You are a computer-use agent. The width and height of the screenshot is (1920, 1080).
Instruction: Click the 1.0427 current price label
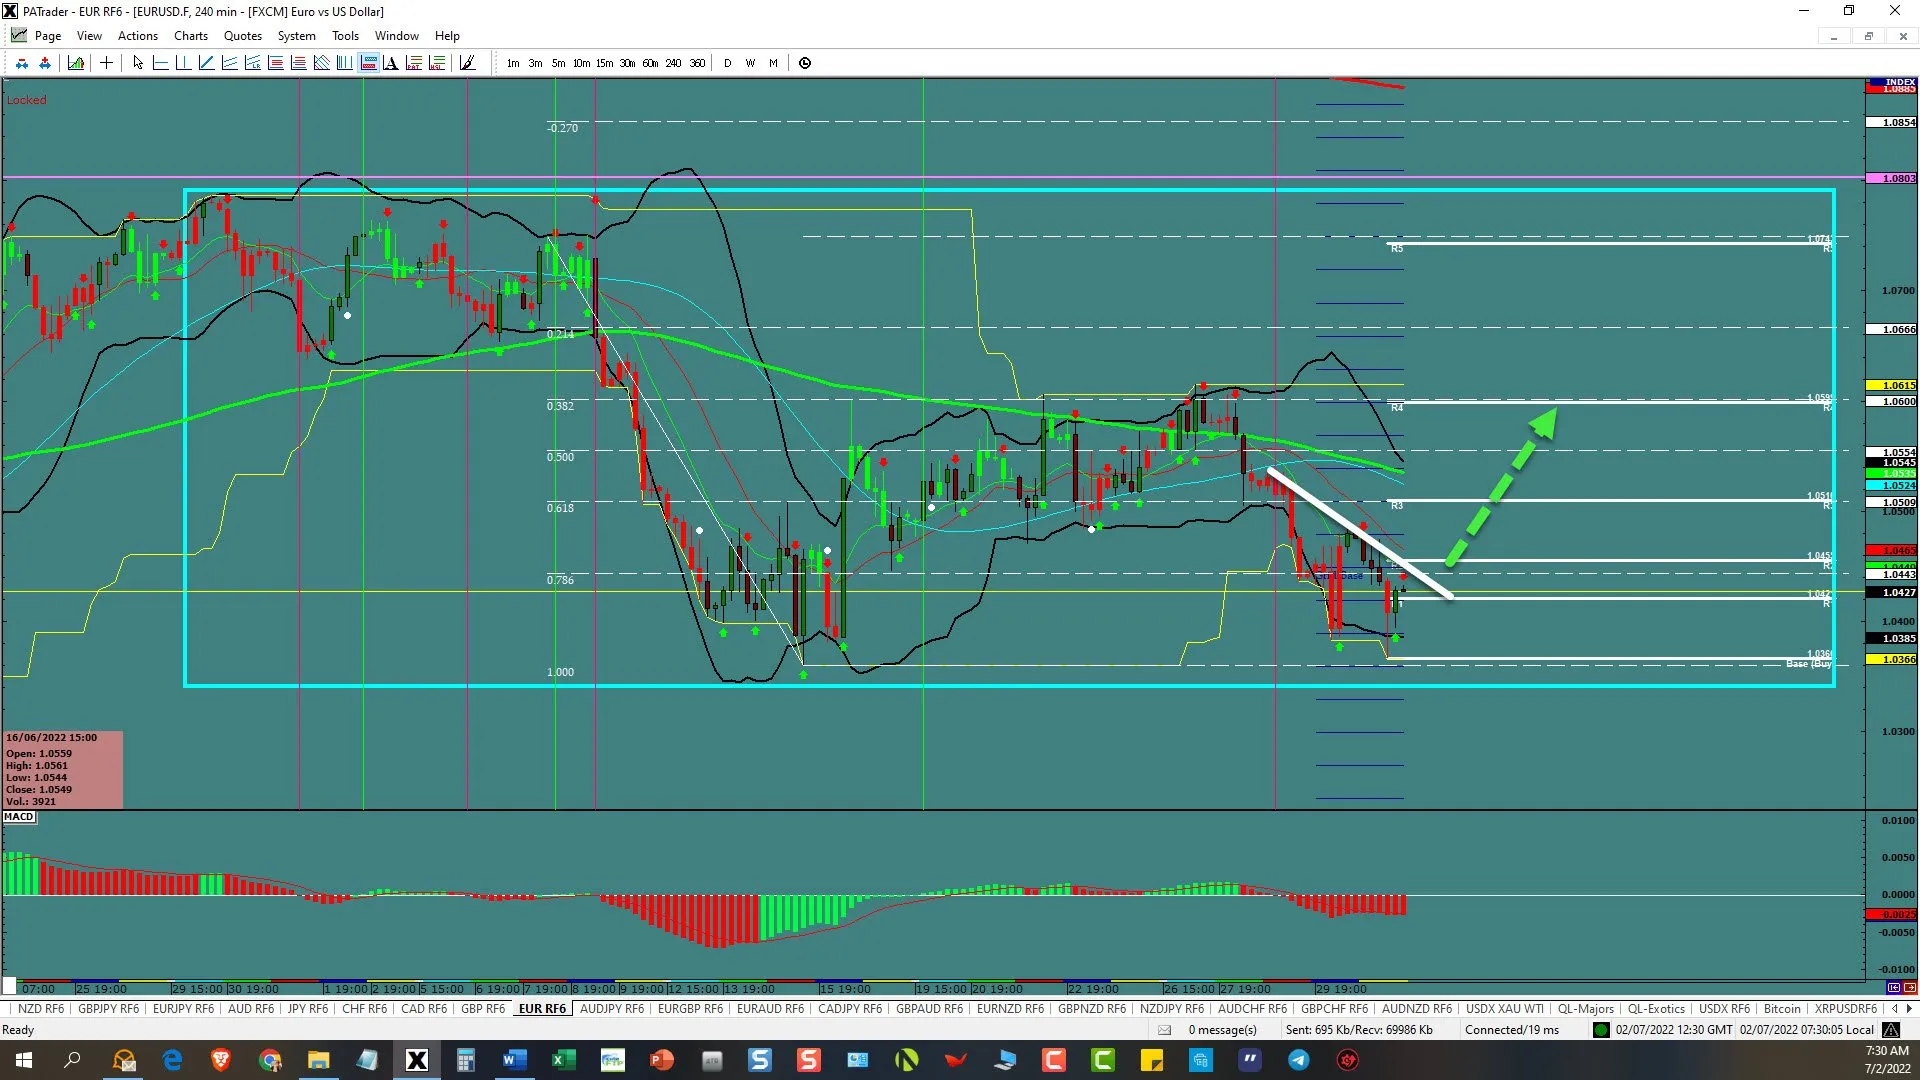point(1892,592)
